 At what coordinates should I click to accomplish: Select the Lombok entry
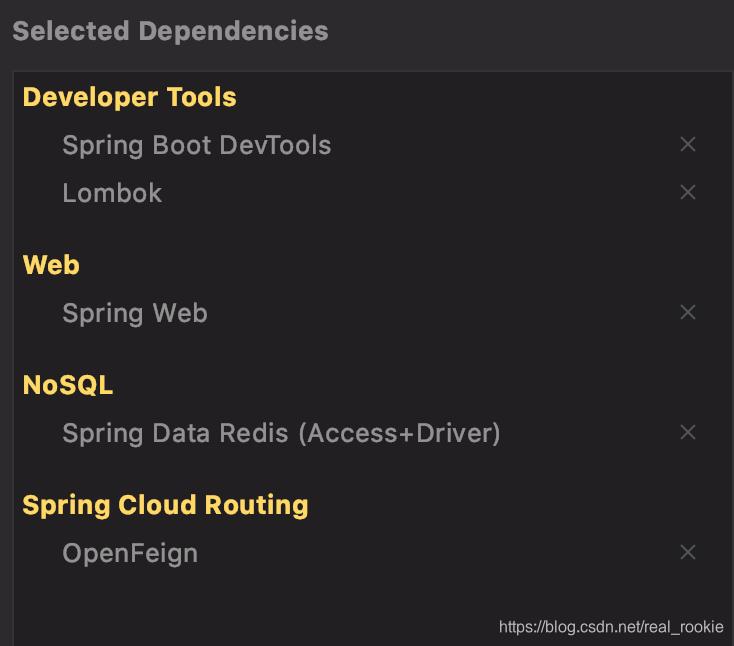pos(112,193)
